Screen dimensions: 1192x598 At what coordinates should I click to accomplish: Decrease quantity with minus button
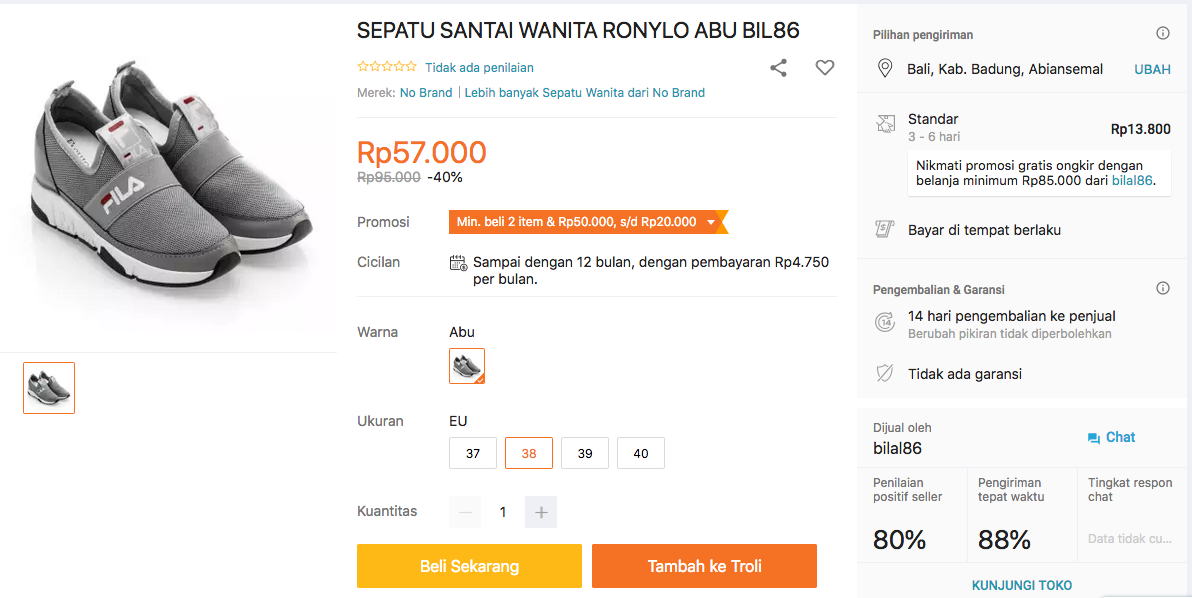[x=465, y=512]
